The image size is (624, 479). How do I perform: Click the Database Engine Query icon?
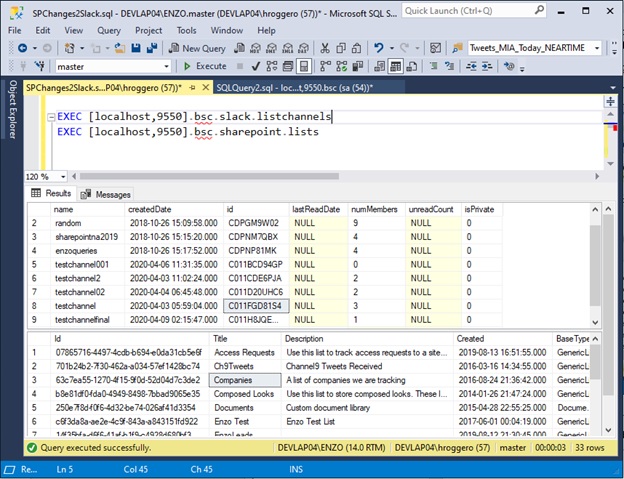coord(239,48)
